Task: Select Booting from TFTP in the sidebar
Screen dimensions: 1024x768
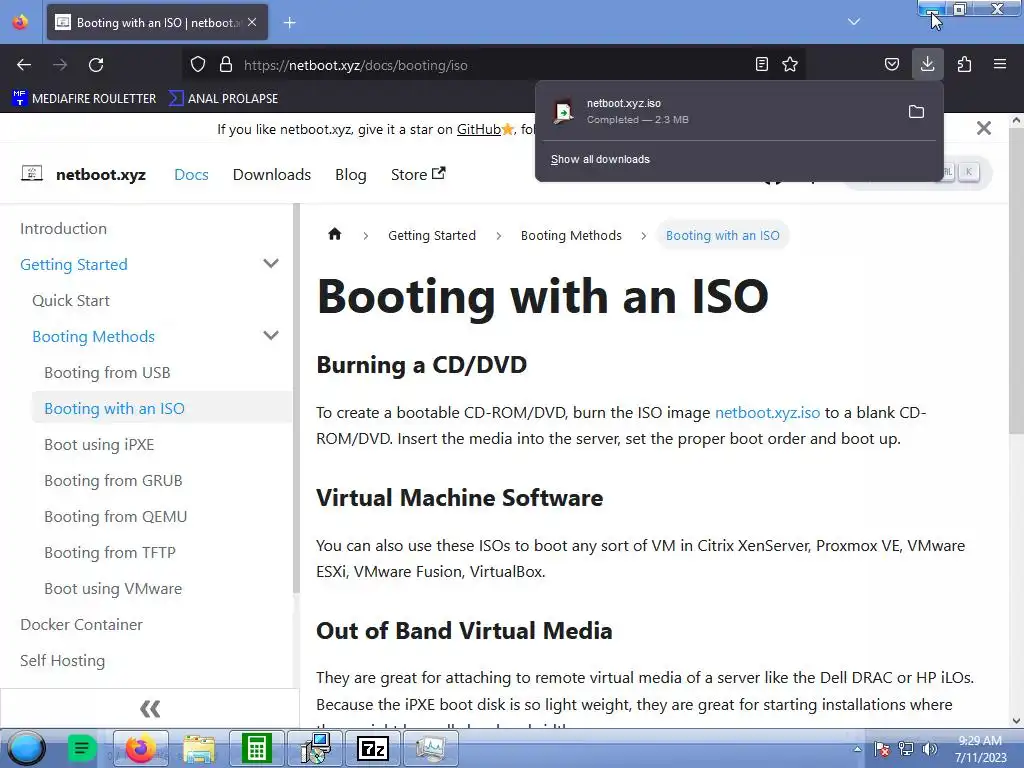Action: pyautogui.click(x=110, y=552)
